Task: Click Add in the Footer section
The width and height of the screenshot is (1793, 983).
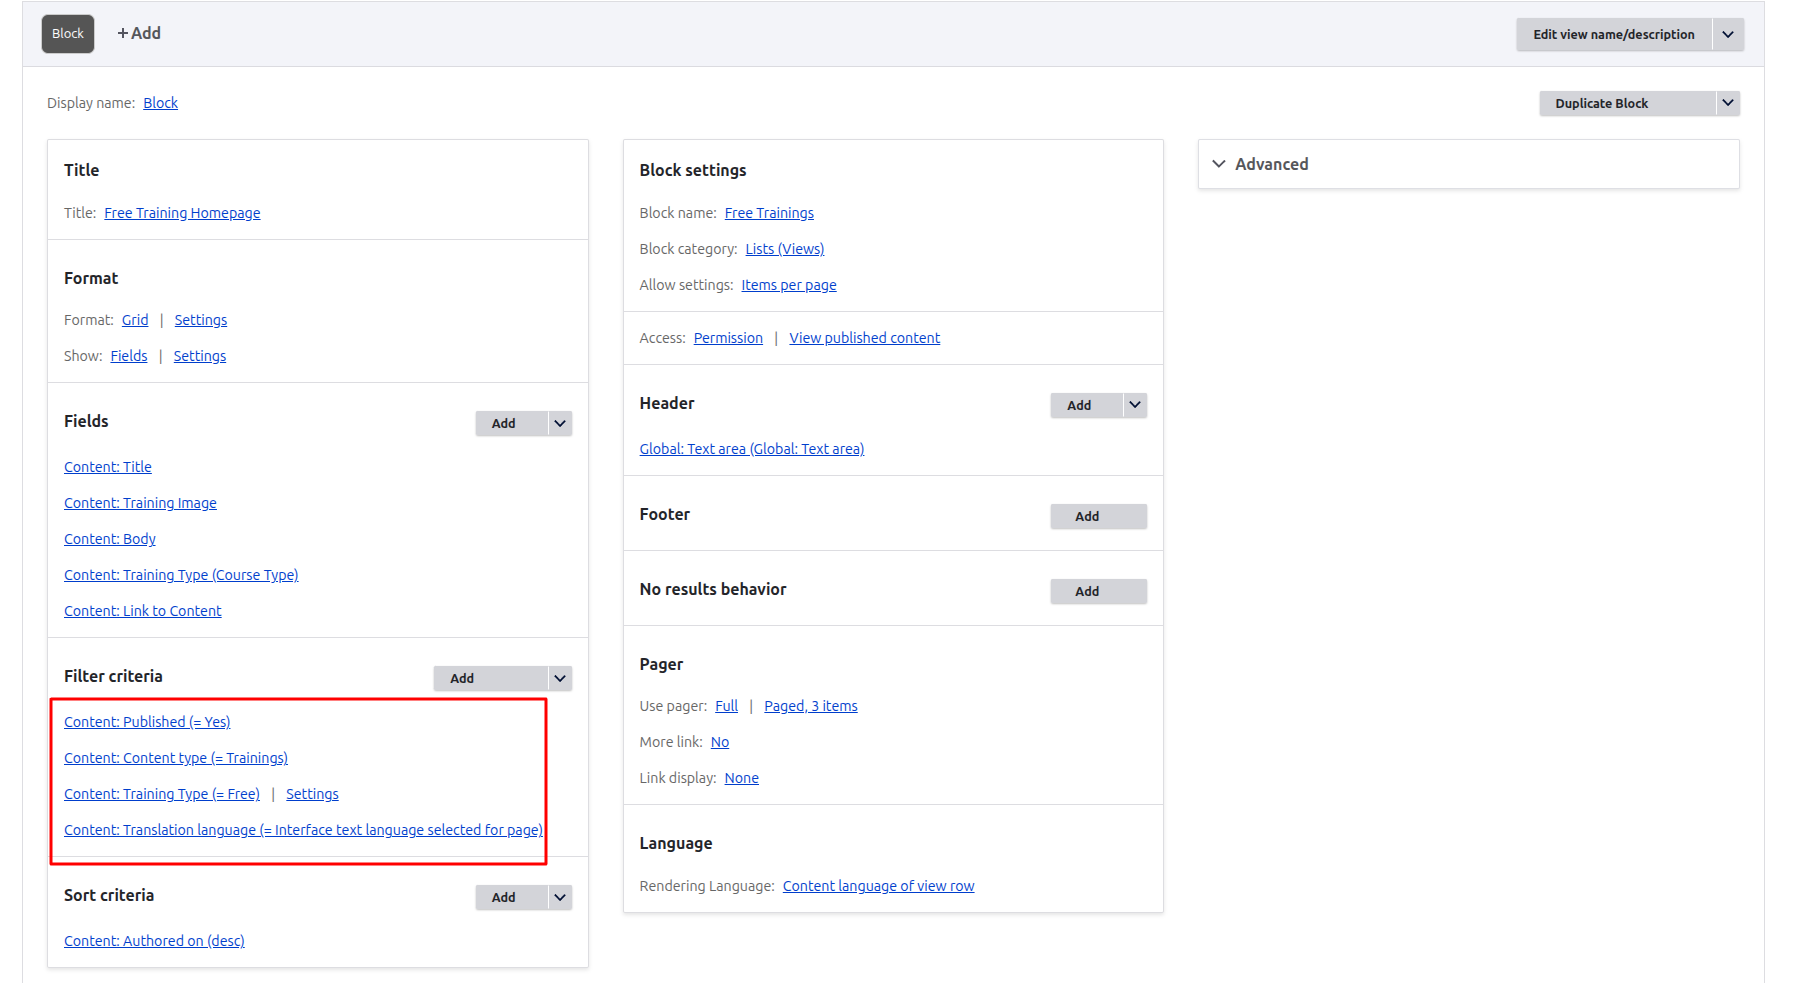Action: (x=1099, y=516)
